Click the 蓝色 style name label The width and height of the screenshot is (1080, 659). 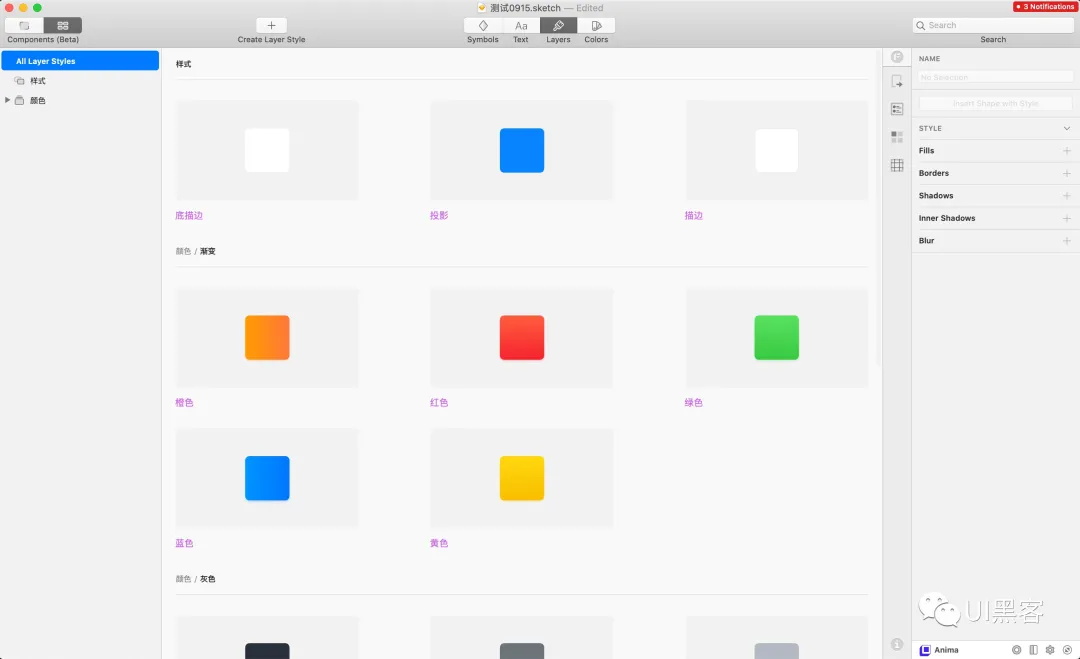[x=185, y=543]
